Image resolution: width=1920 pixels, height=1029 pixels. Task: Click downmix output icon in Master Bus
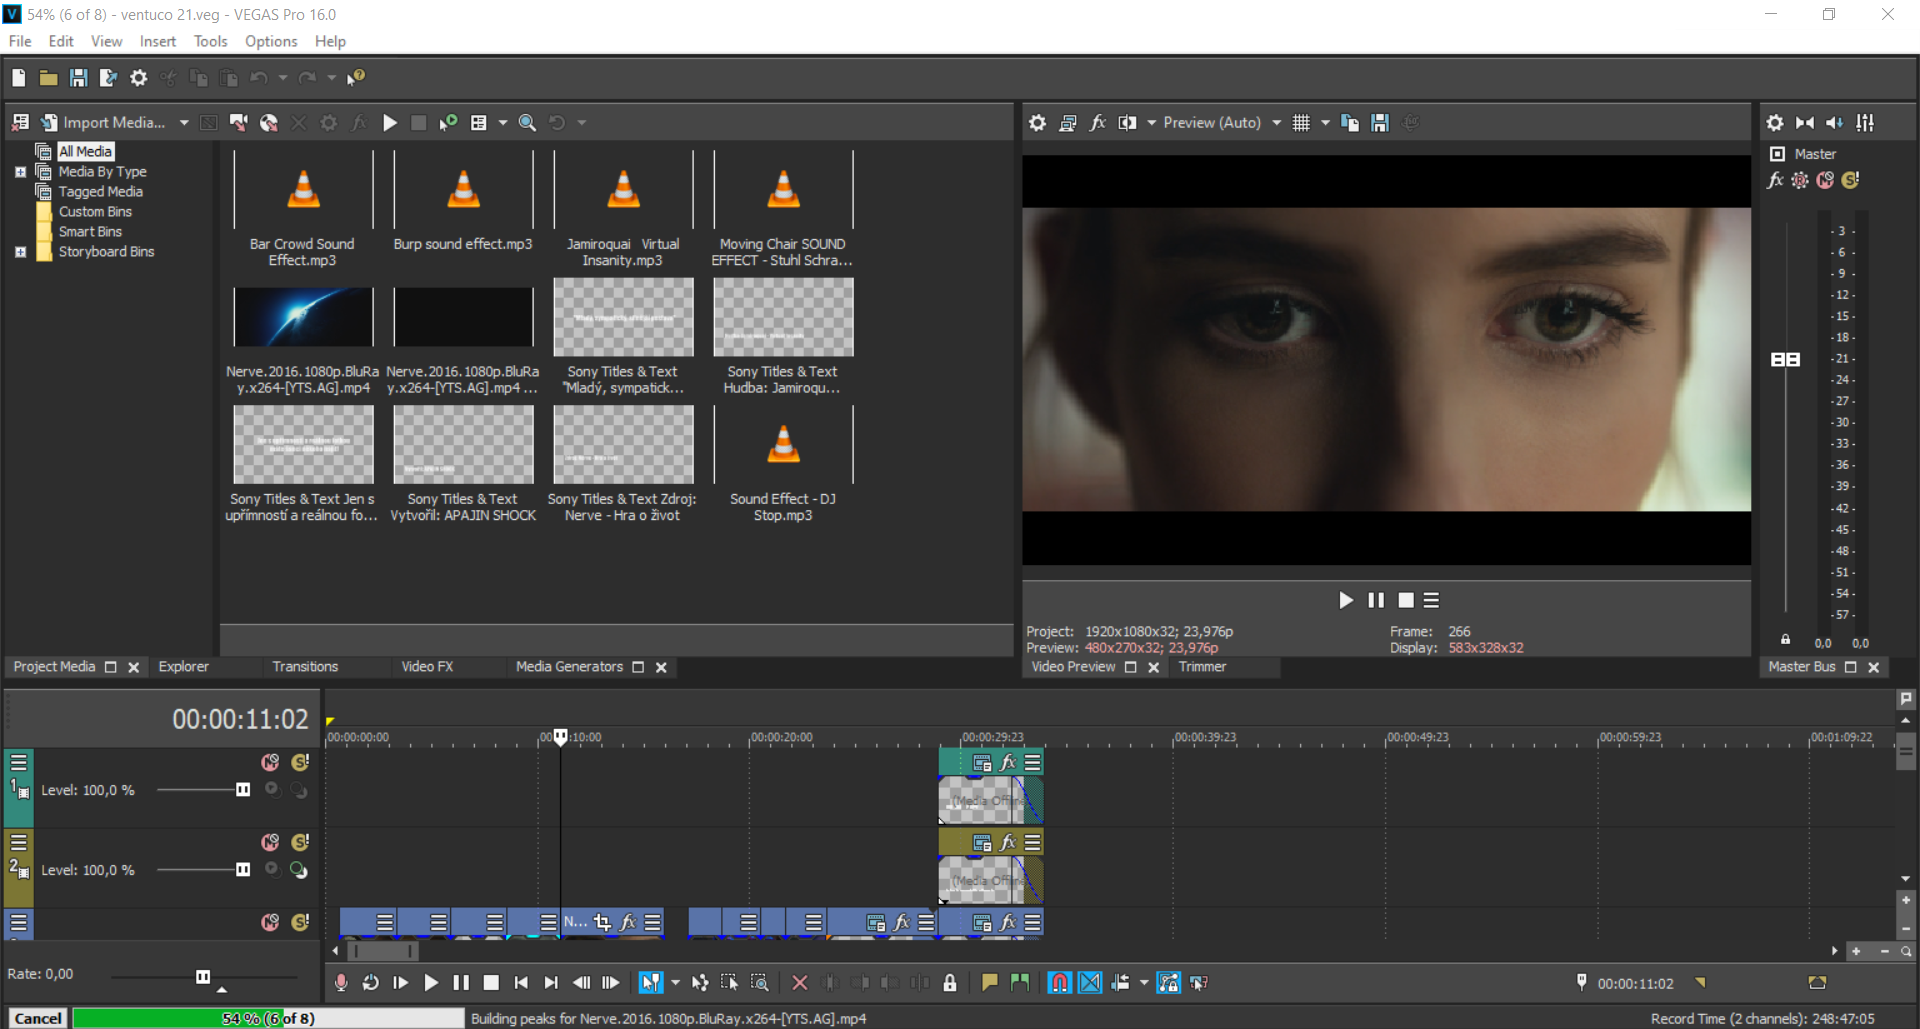tap(1804, 123)
